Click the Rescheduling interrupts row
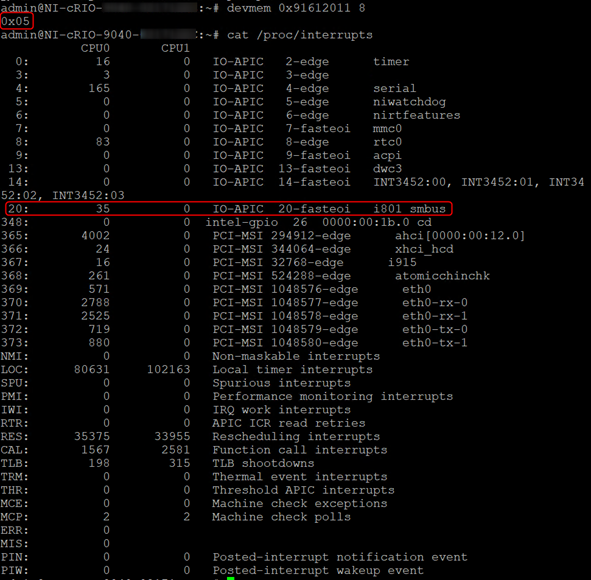Screen dimensions: 591x580 (190, 436)
